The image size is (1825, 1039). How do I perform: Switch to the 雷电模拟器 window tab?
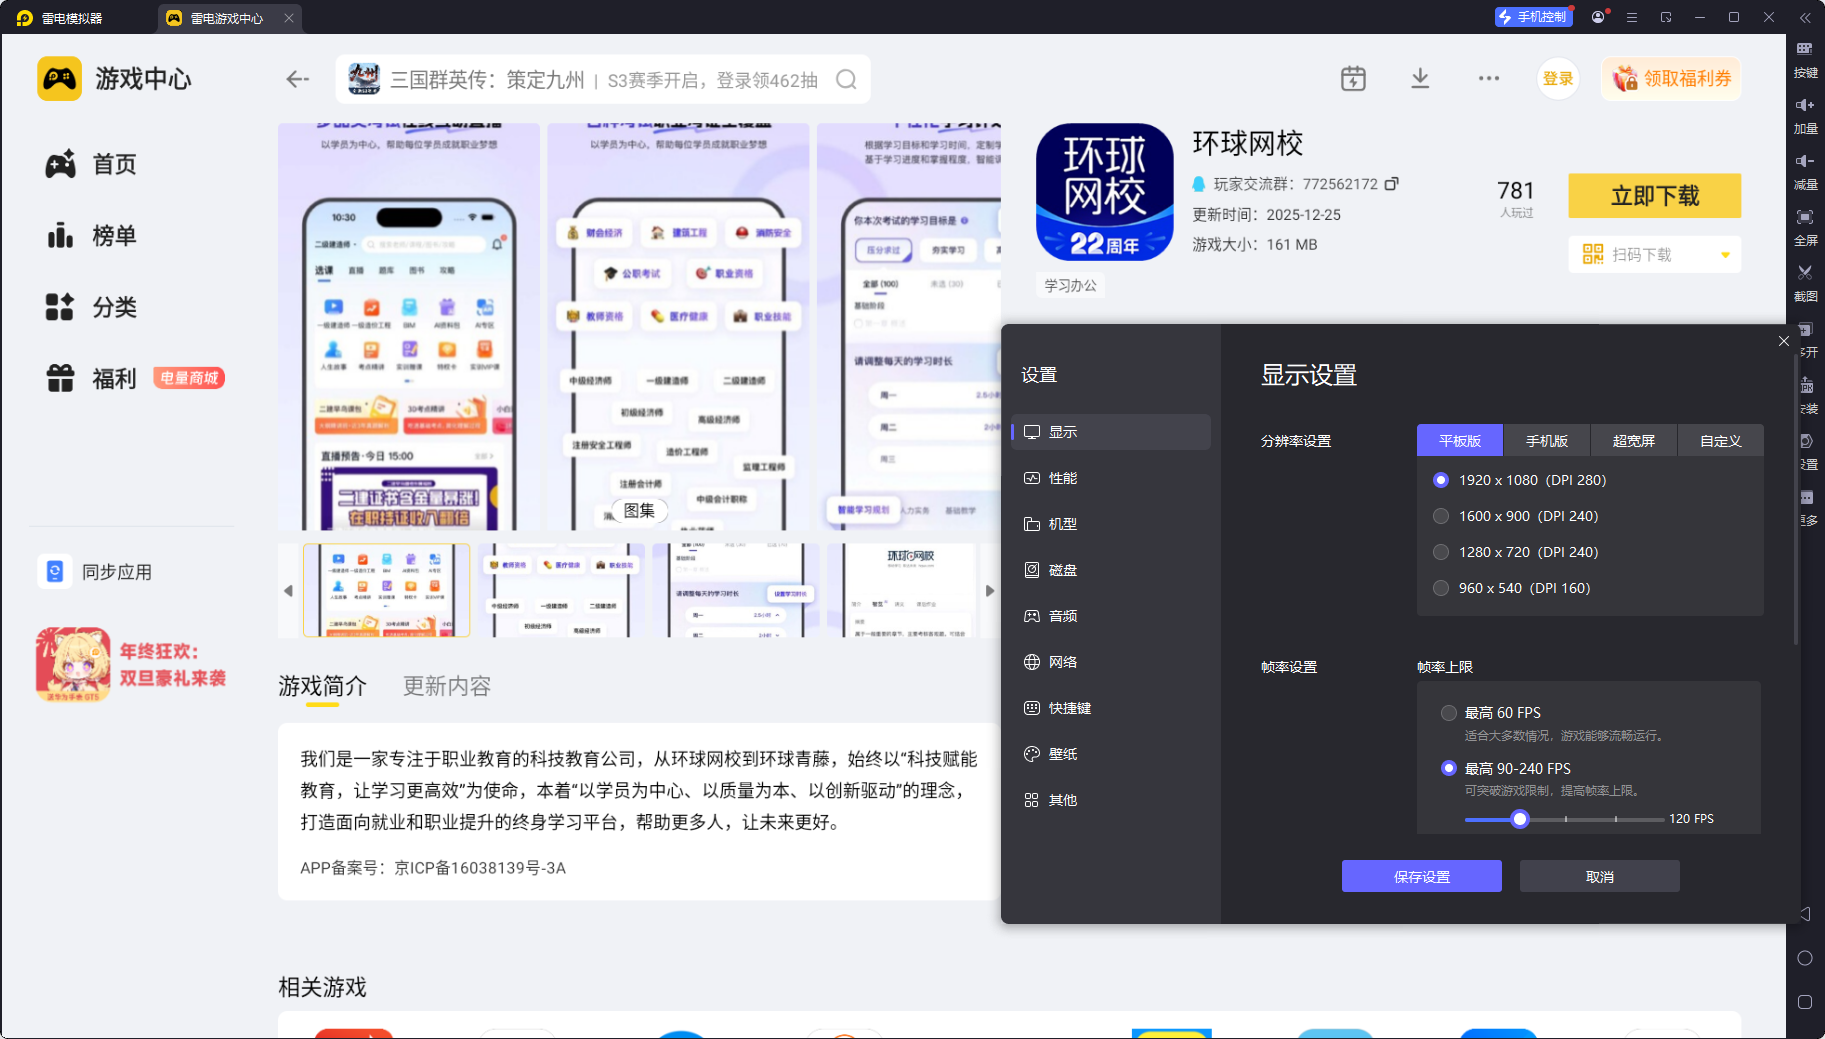click(72, 18)
